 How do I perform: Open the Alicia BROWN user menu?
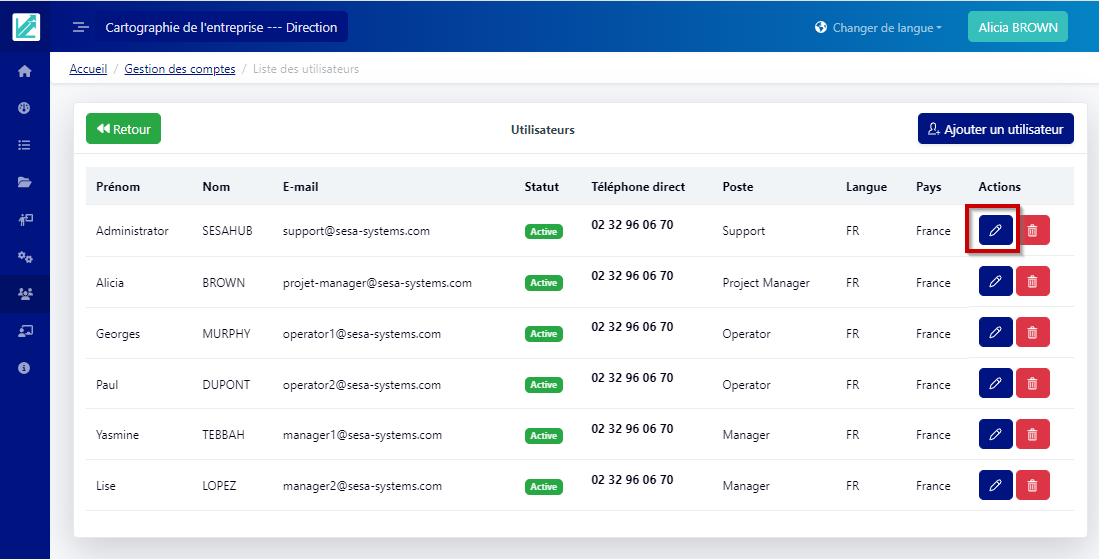coord(1017,28)
